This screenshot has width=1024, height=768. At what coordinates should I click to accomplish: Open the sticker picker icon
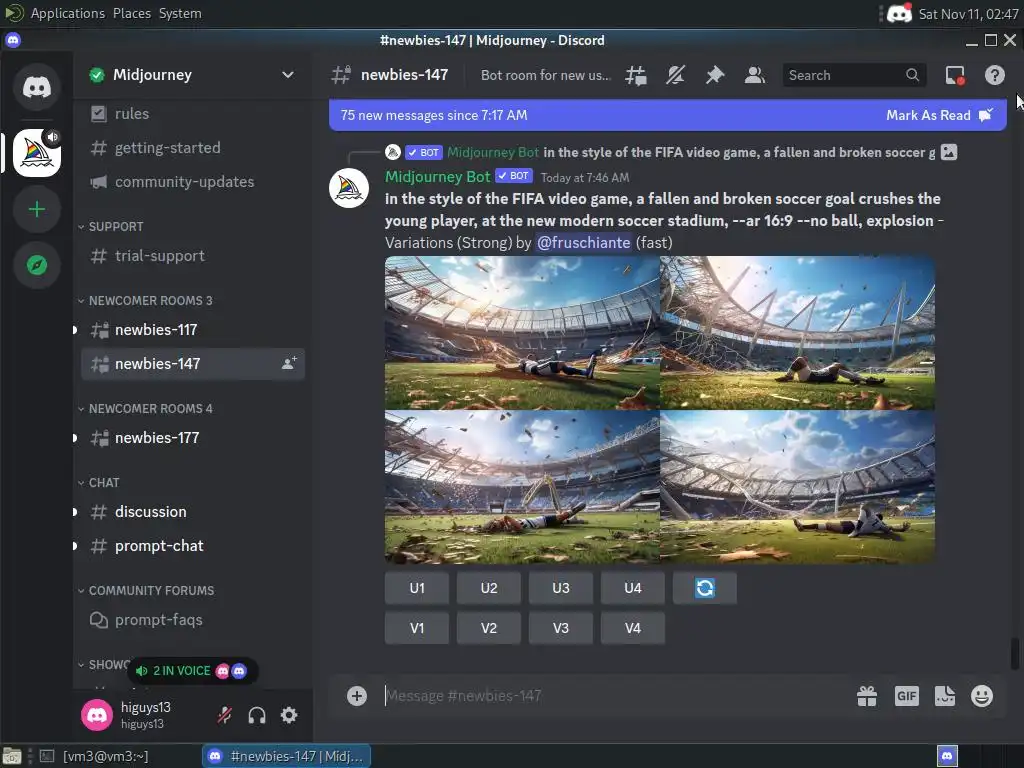point(945,696)
